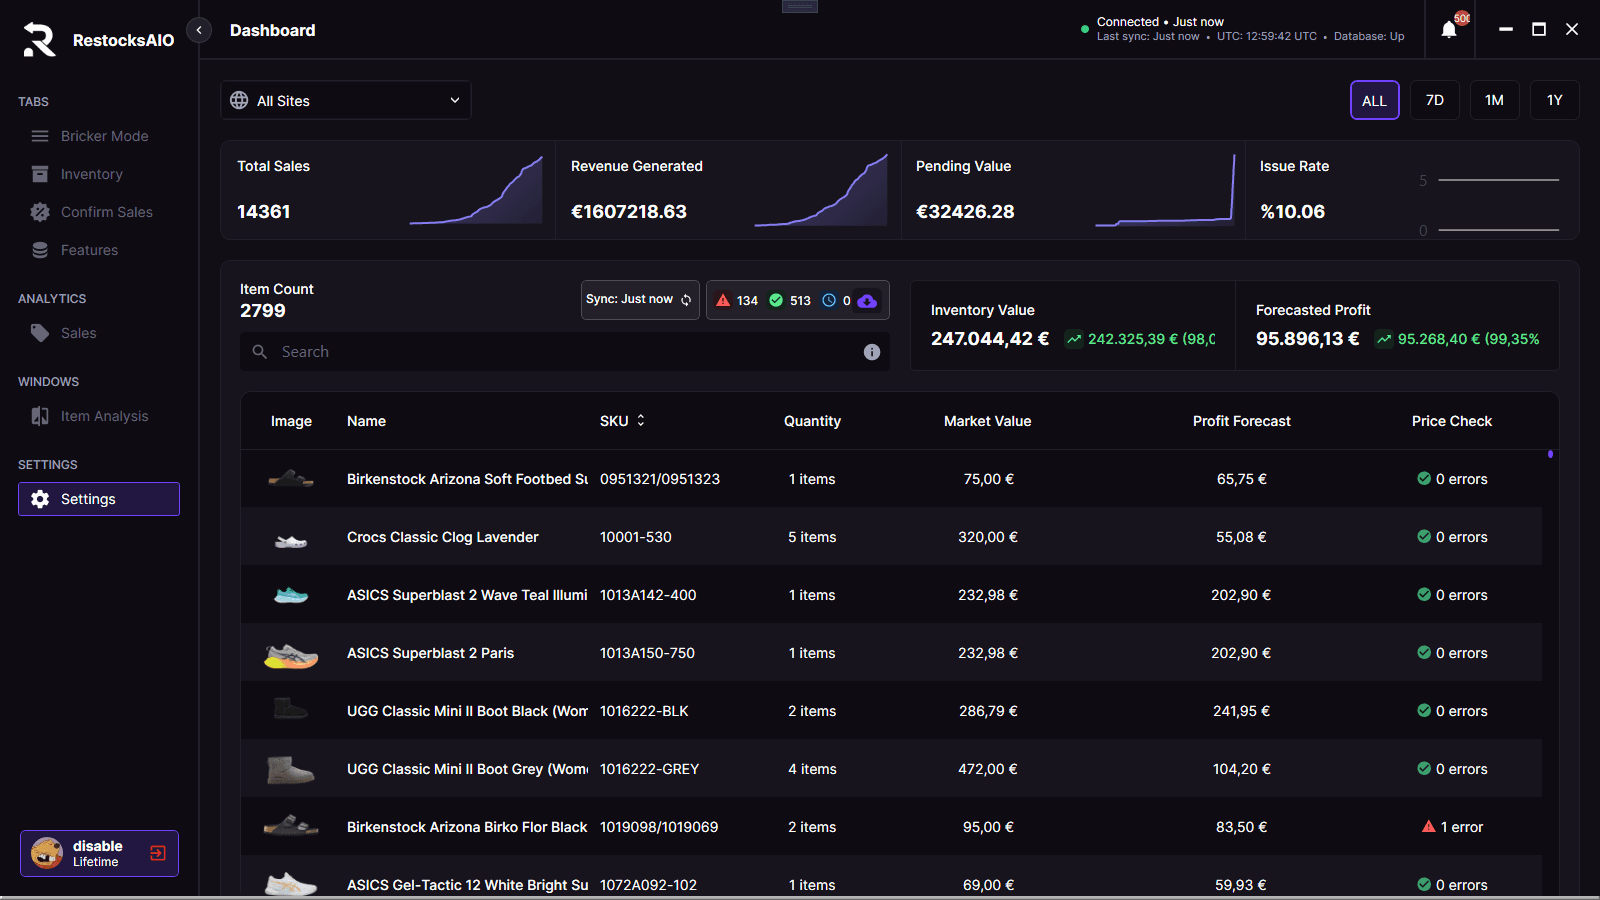Click the Price Check column header
Screen dimensions: 1600x900
click(1451, 421)
